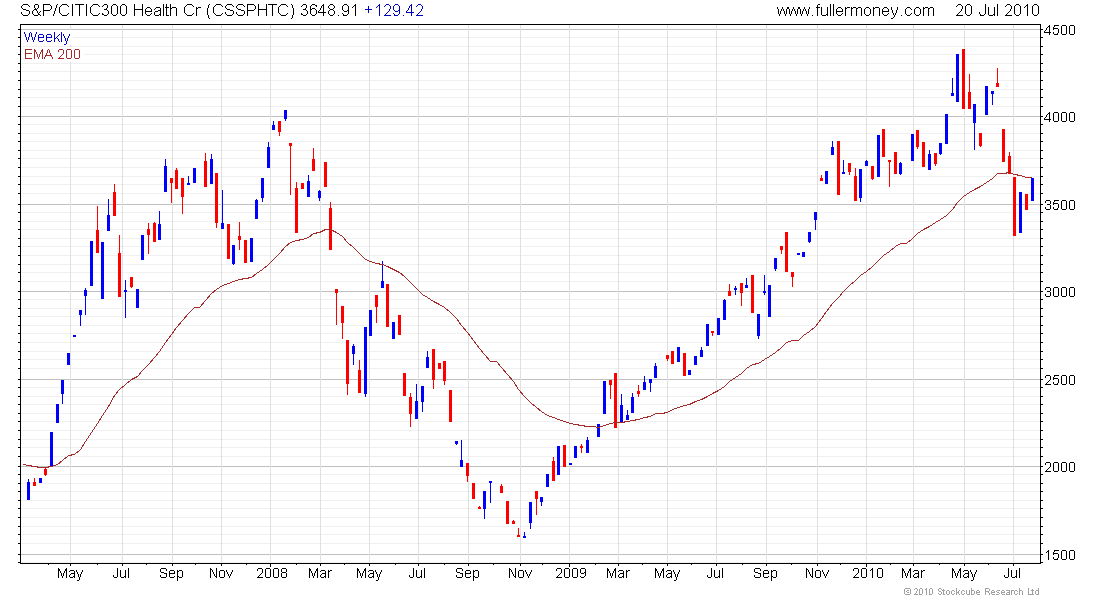
Task: Click the 1500 price axis label
Action: [x=1059, y=554]
